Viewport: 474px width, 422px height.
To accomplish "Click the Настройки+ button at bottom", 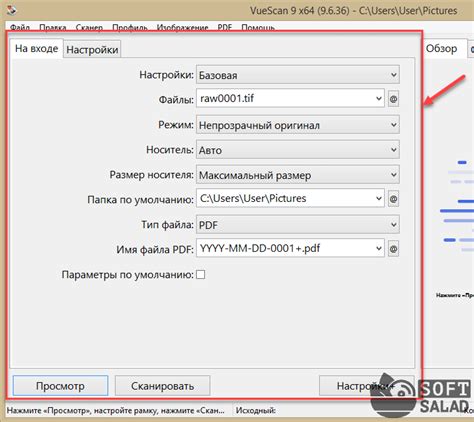I will click(x=366, y=386).
